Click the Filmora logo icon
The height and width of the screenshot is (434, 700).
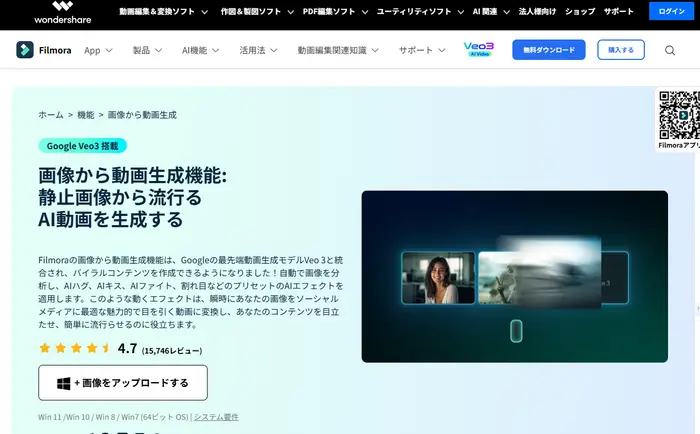click(x=25, y=50)
